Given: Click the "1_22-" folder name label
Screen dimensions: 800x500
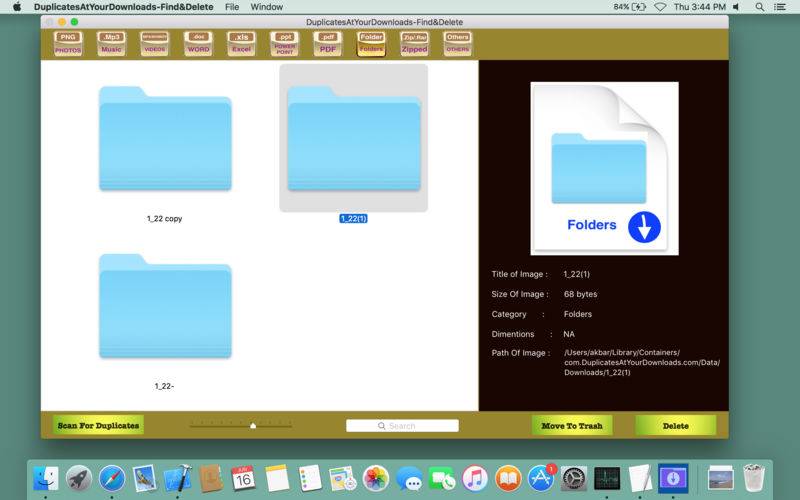Looking at the screenshot, I should coord(164,386).
